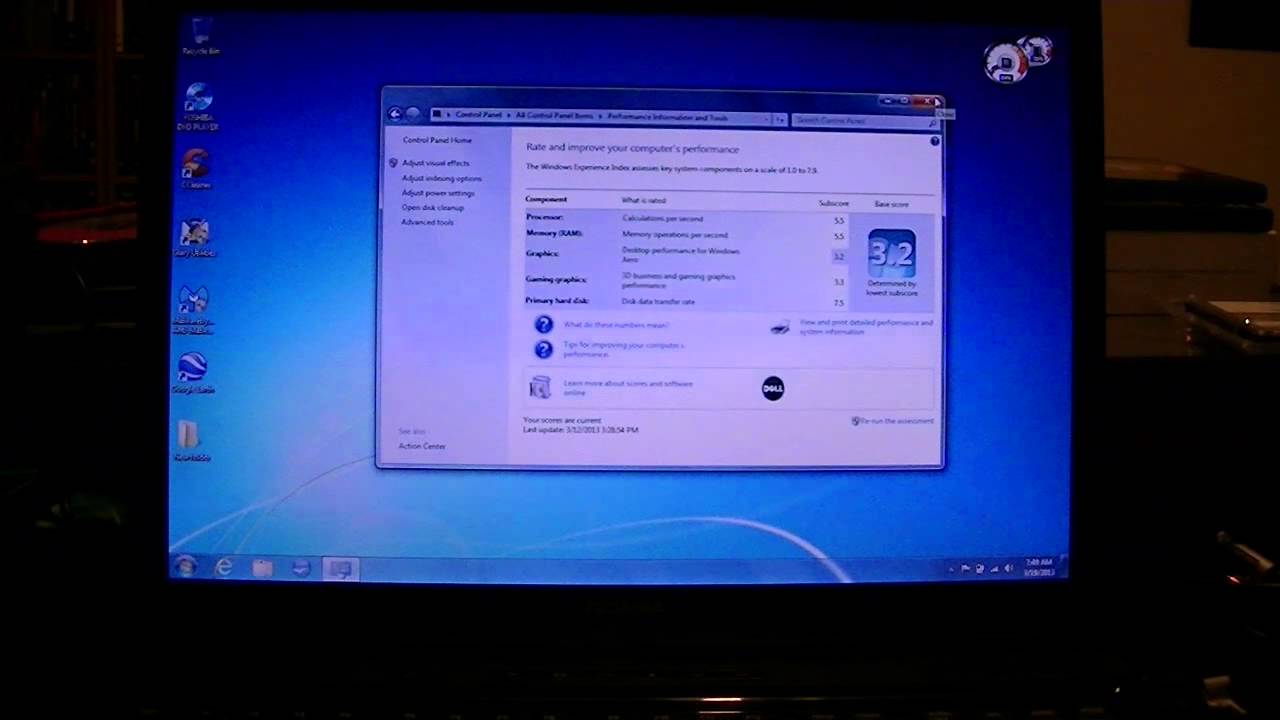Open Windows Explorer folder in taskbar
The height and width of the screenshot is (720, 1280).
pyautogui.click(x=262, y=568)
